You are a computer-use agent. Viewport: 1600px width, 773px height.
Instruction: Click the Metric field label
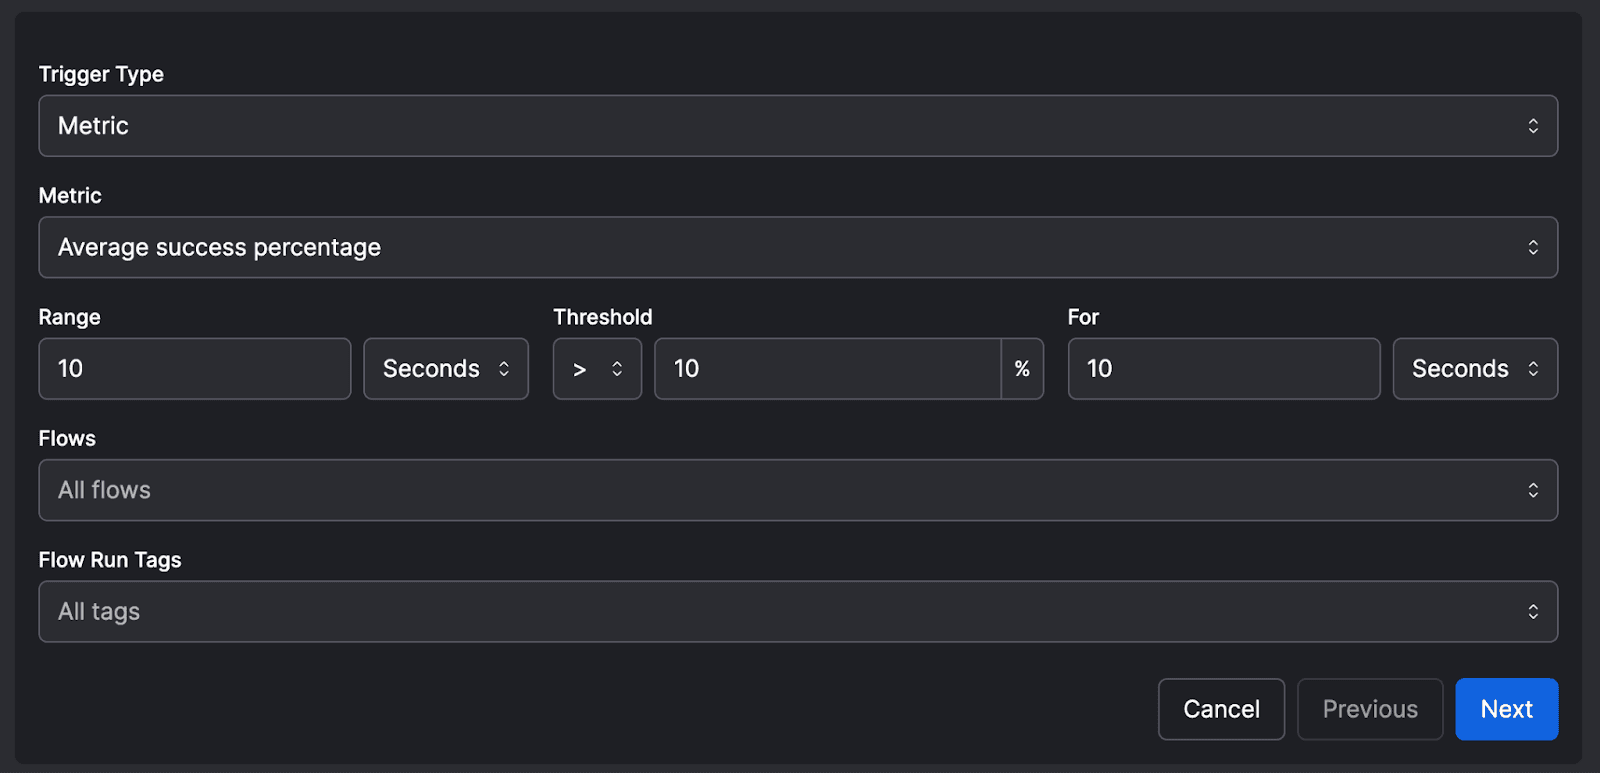70,196
